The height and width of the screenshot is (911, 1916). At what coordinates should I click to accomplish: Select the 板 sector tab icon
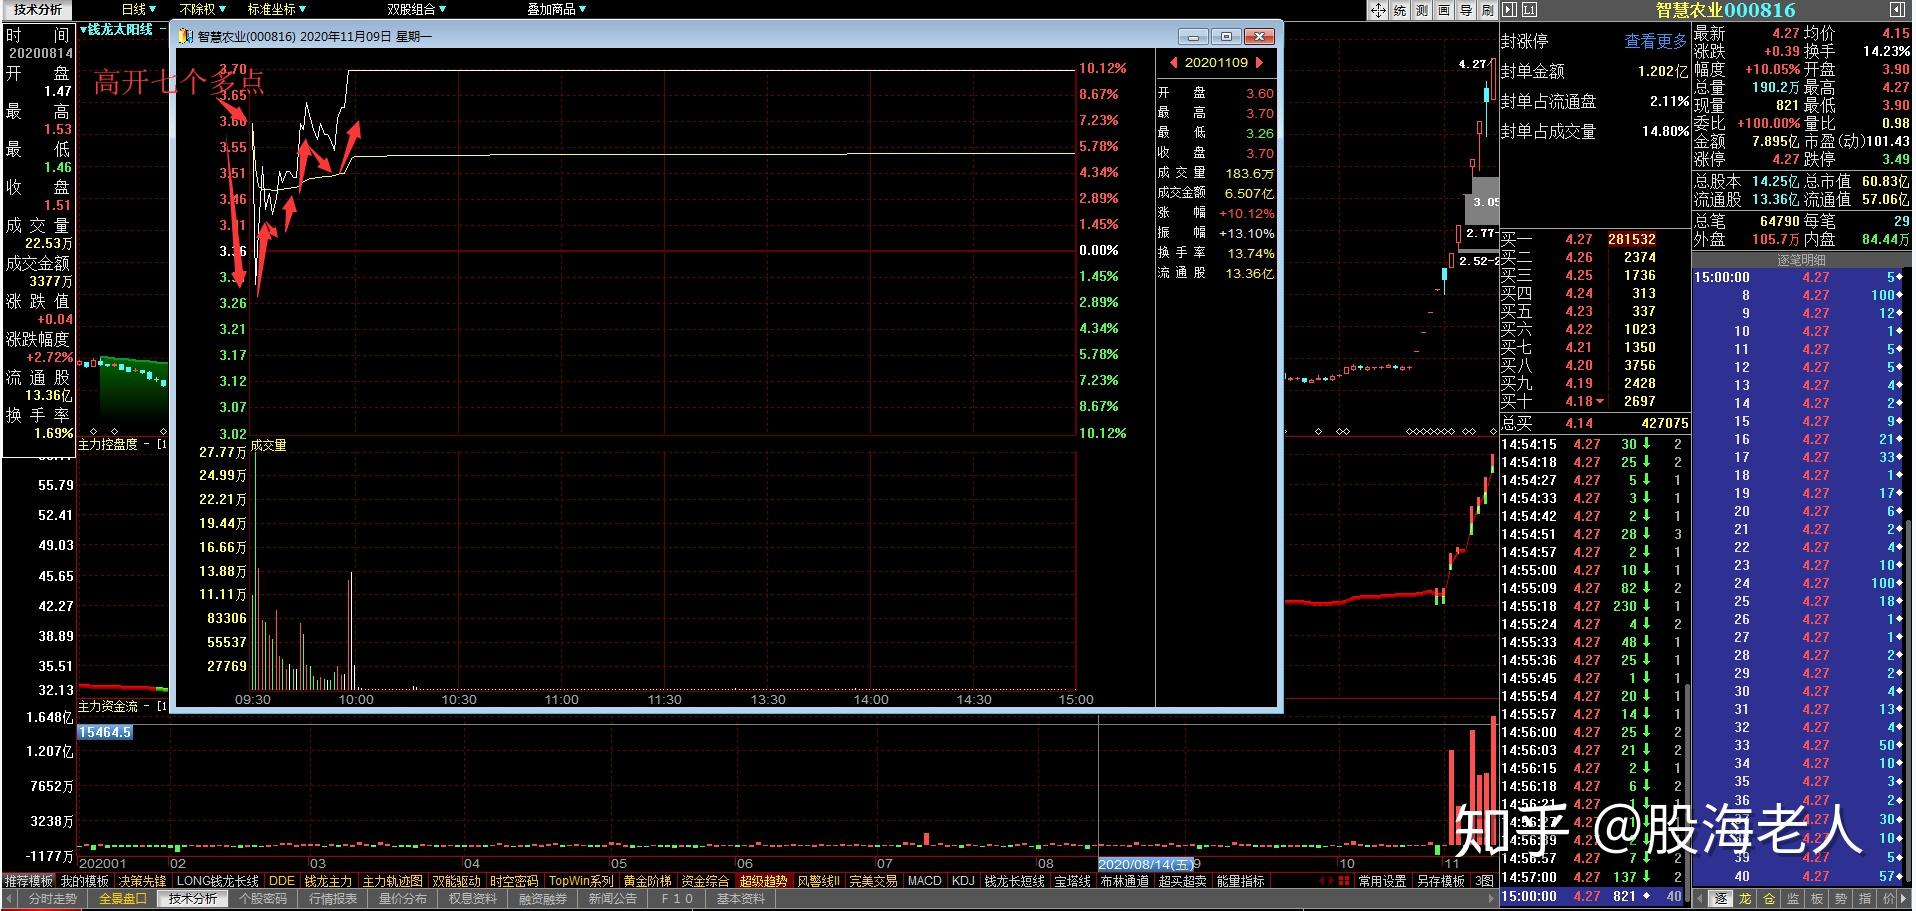point(1817,899)
